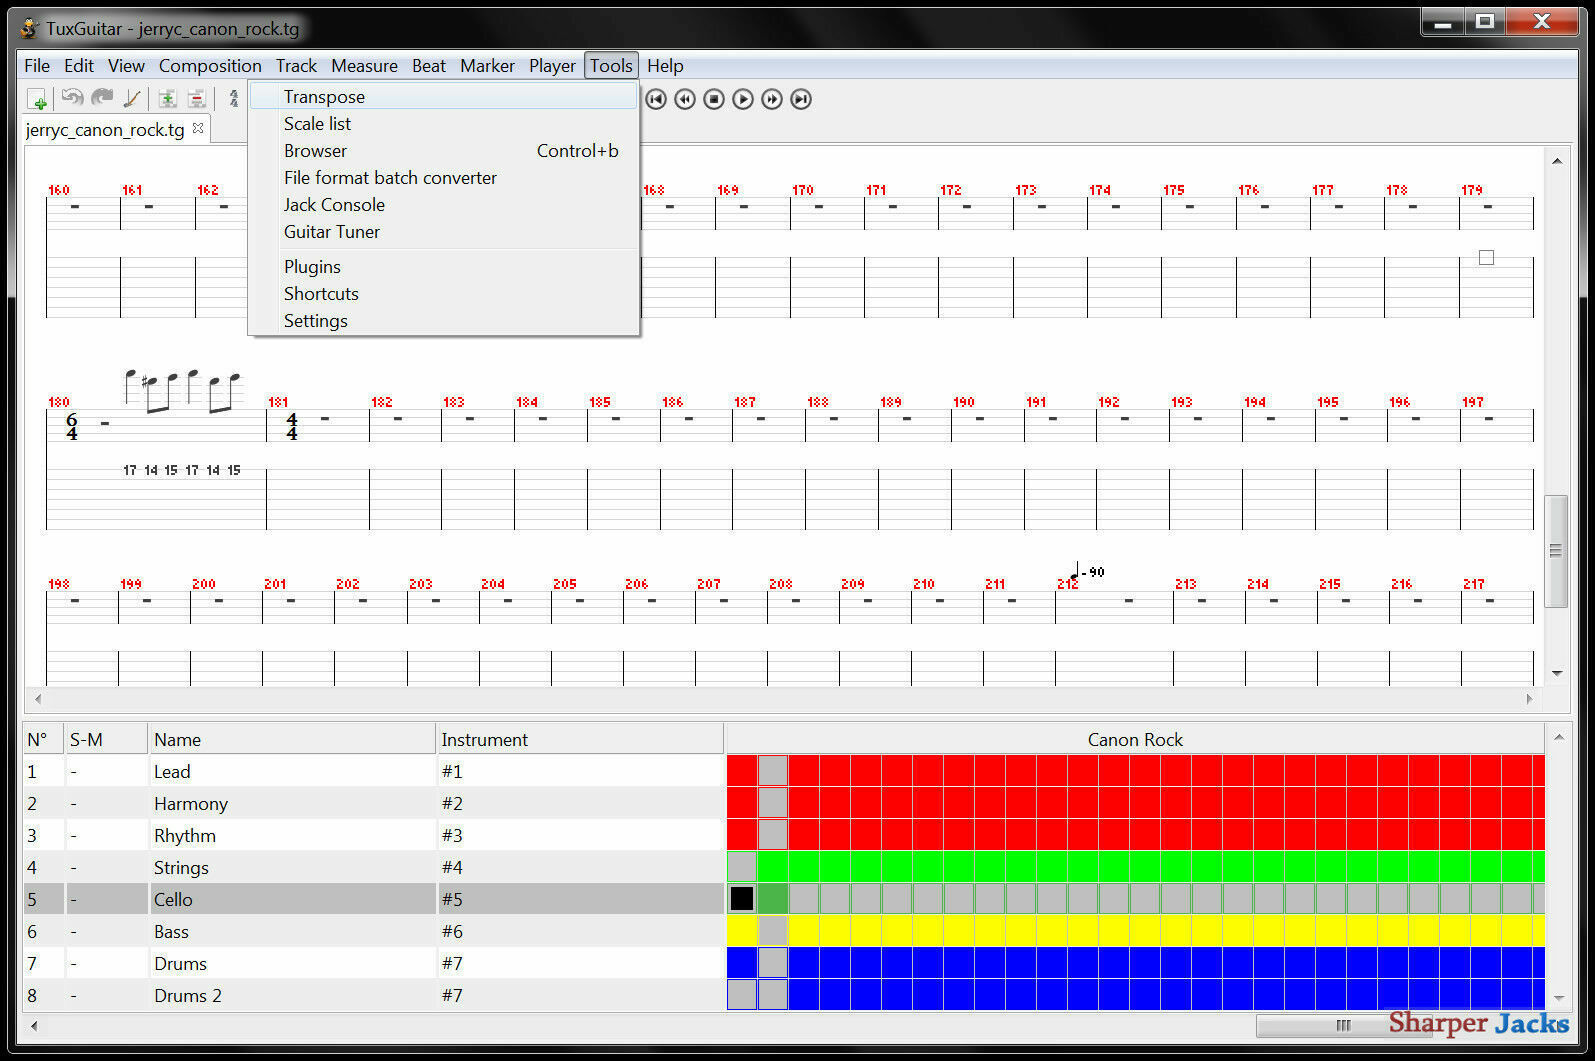Click the TuxGuitar title bar app icon
1595x1061 pixels.
coord(29,28)
